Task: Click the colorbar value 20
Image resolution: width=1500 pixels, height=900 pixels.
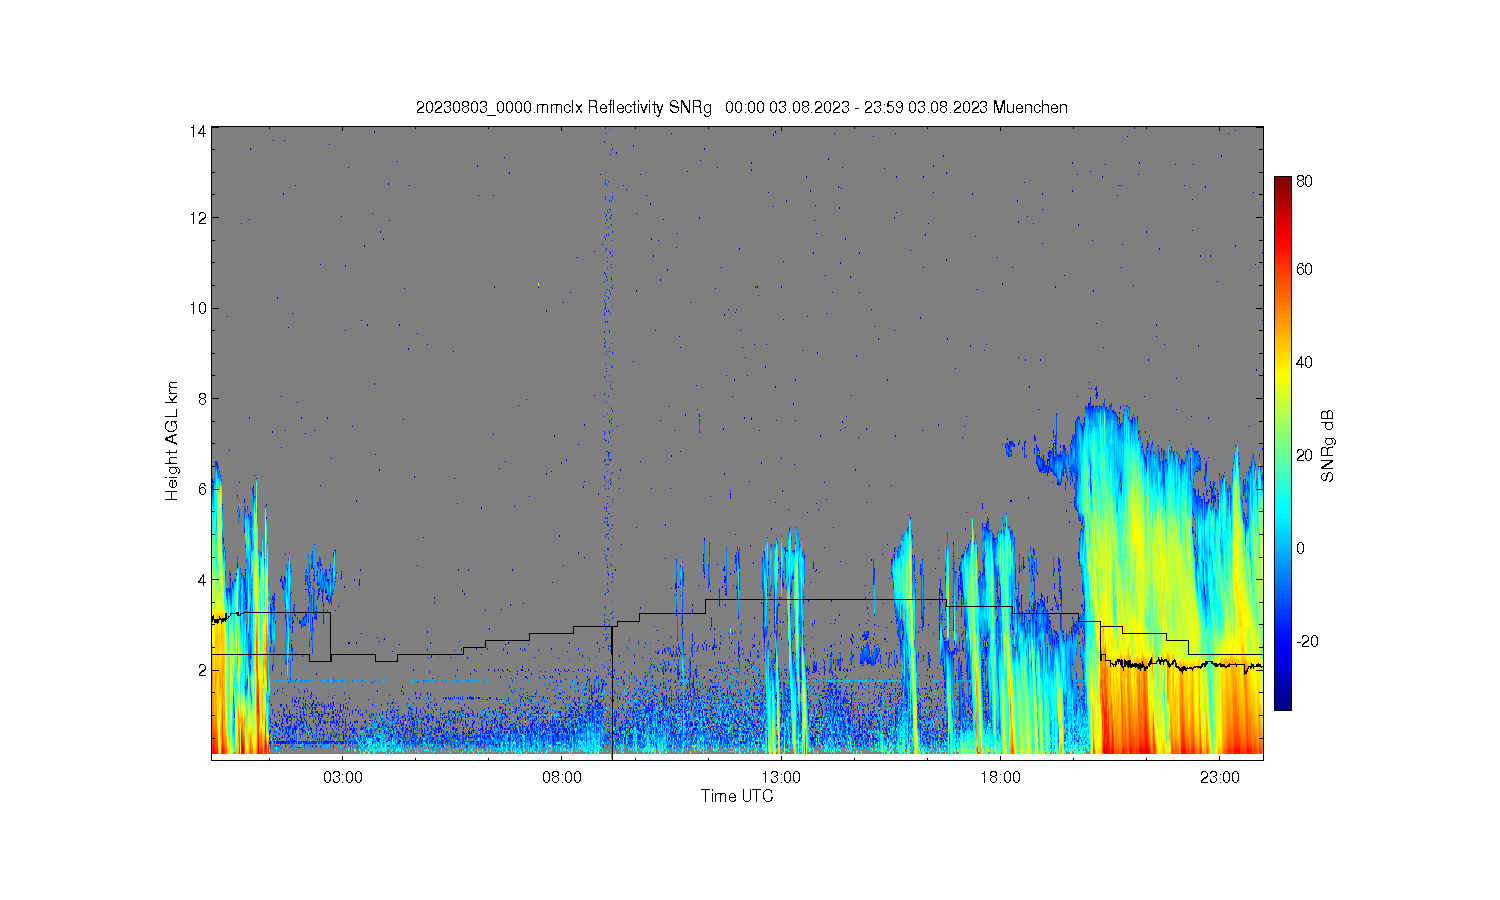Action: coord(1305,456)
